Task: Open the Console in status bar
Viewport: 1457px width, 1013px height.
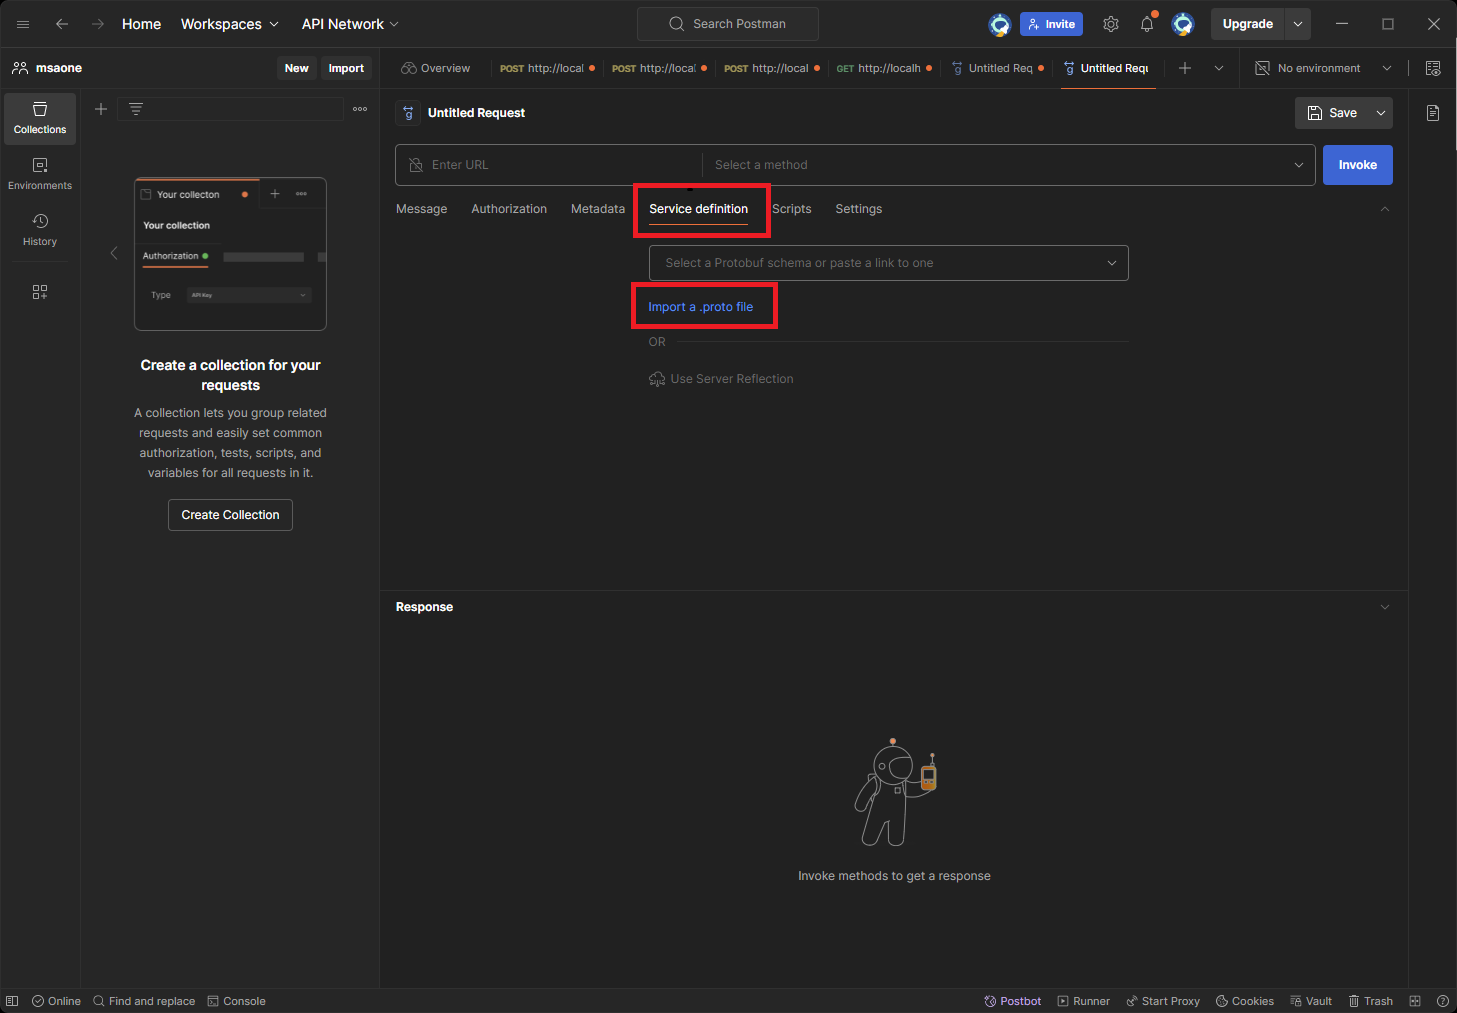Action: point(236,1001)
